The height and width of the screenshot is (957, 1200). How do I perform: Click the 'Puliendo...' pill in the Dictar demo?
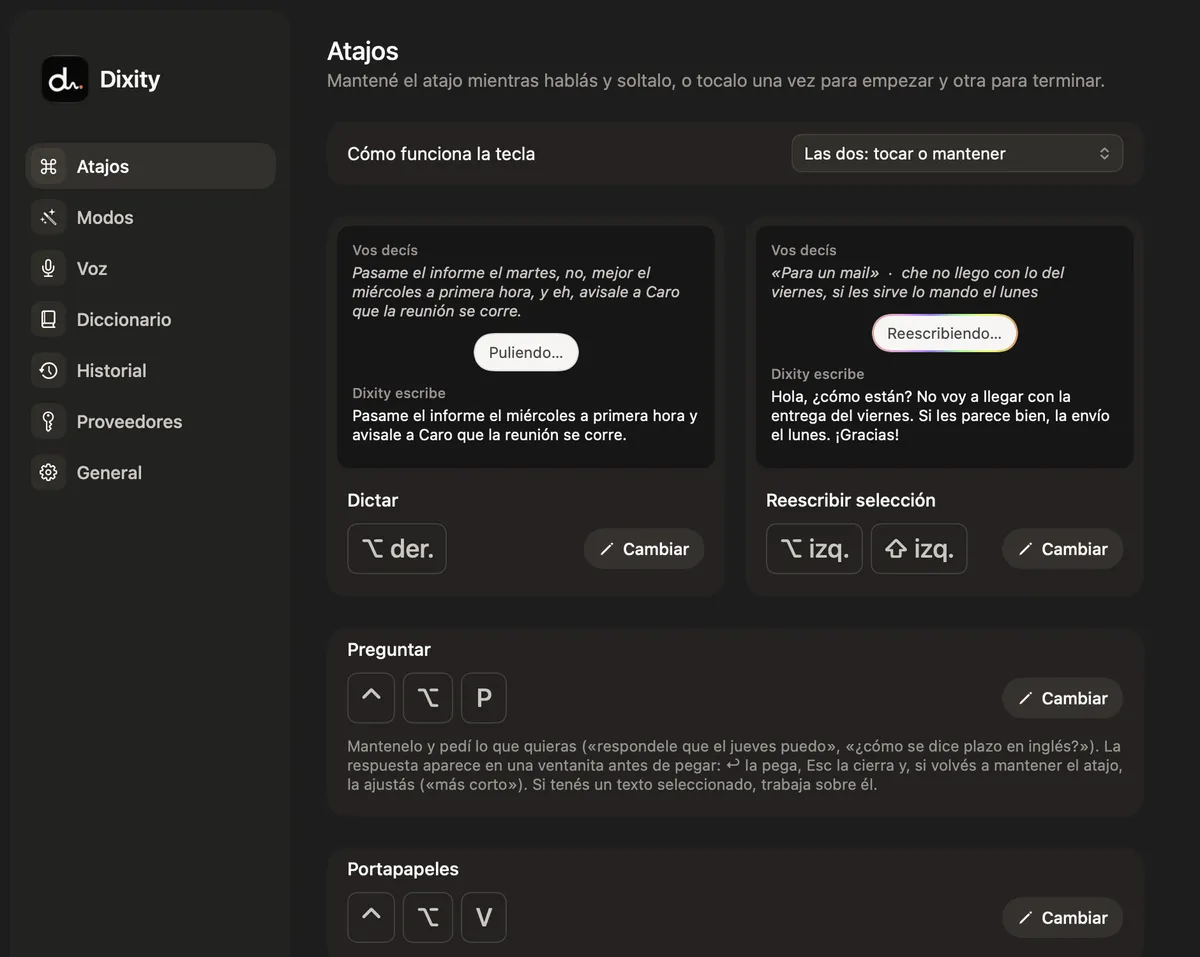526,352
